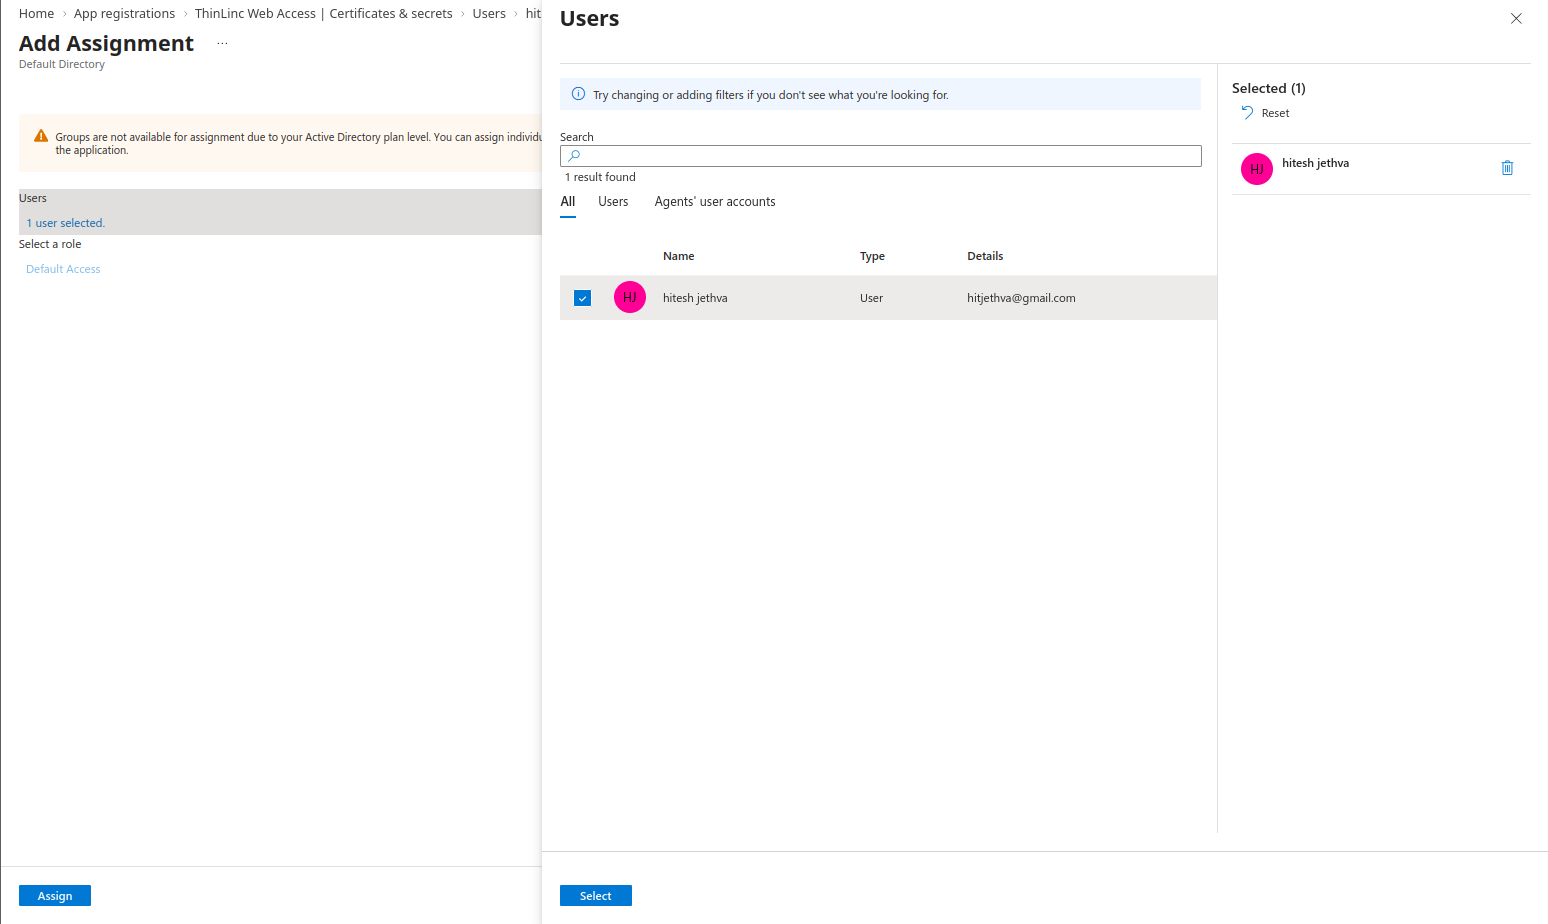This screenshot has height=924, width=1548.
Task: Click the Select button
Action: point(596,896)
